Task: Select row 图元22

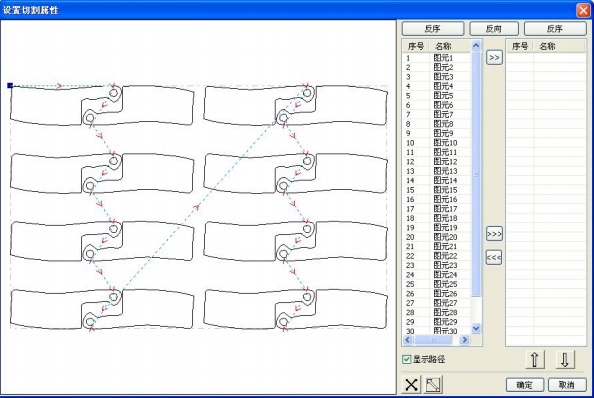Action: point(437,256)
